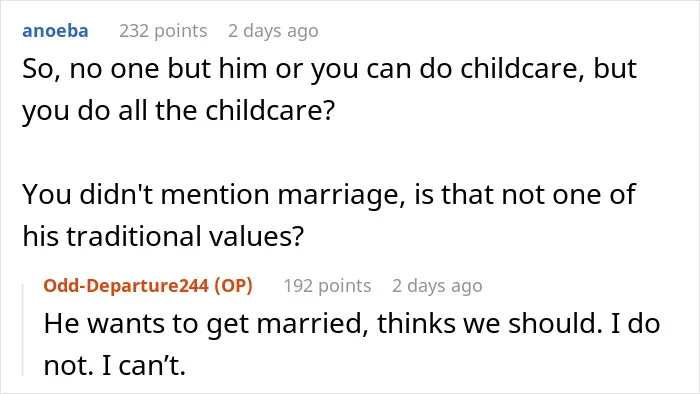Open the OP reply's 2 days ago timestamp

437,286
